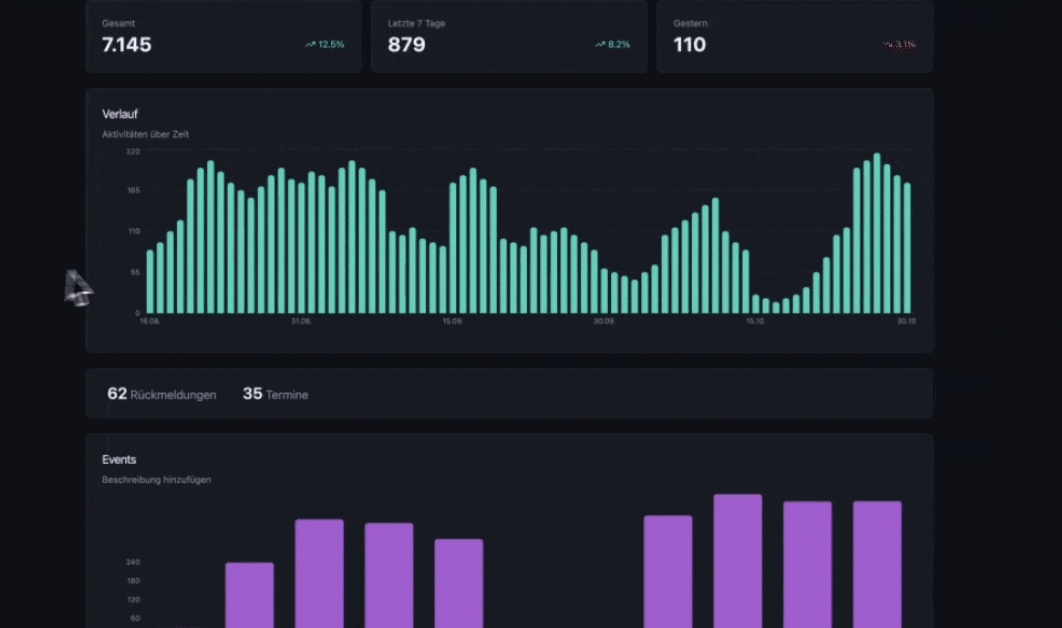This screenshot has width=1062, height=628.
Task: Click the Aktivitäten über Zeit subtitle
Action: (145, 134)
